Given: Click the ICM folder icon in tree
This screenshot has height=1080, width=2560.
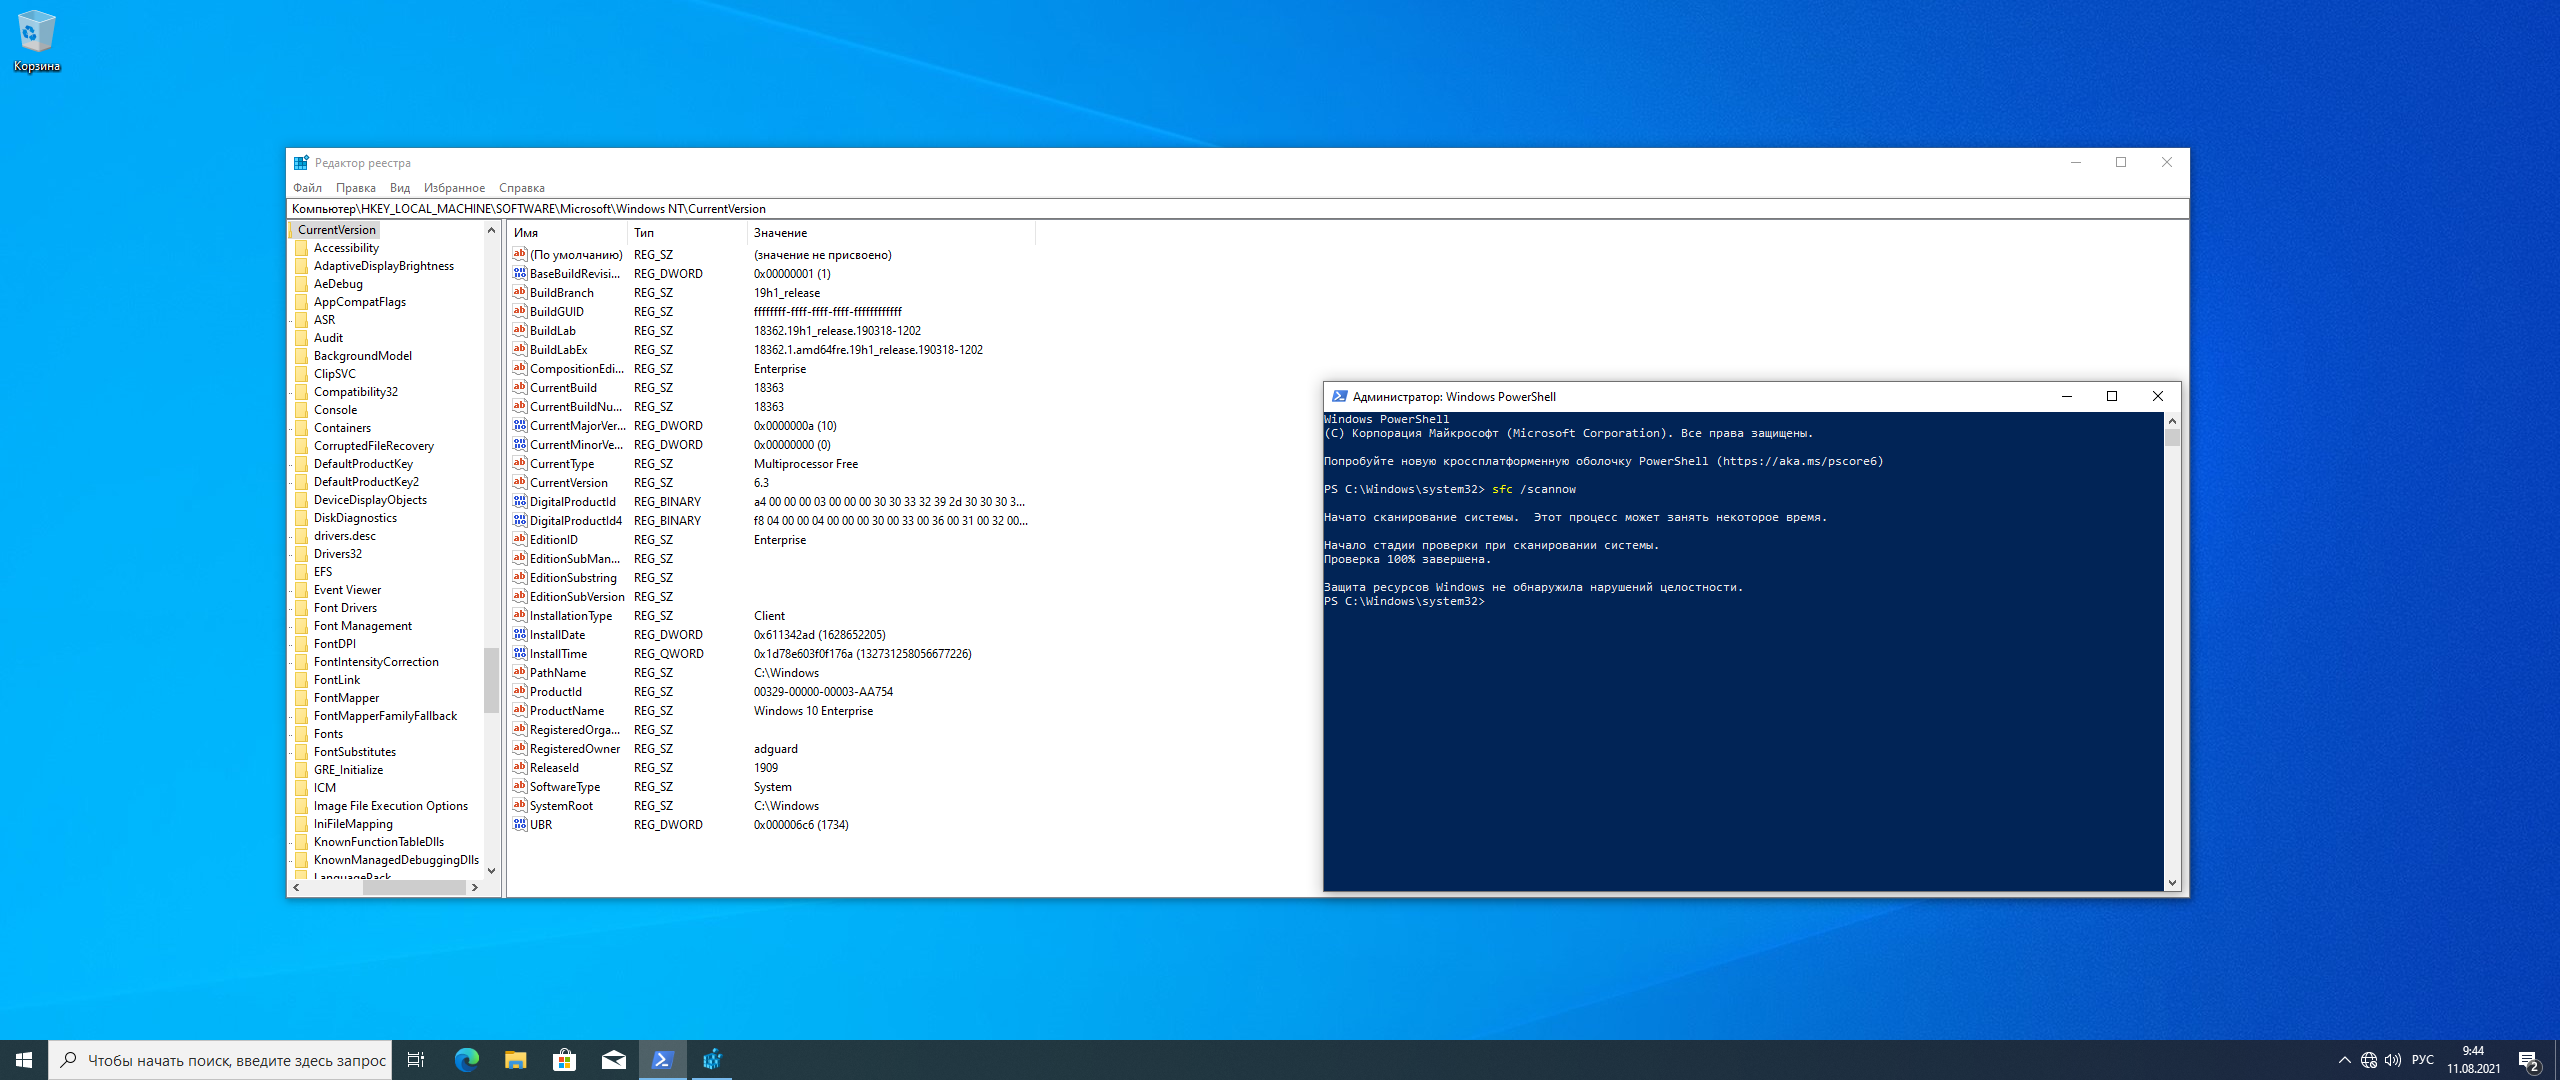Looking at the screenshot, I should 302,788.
